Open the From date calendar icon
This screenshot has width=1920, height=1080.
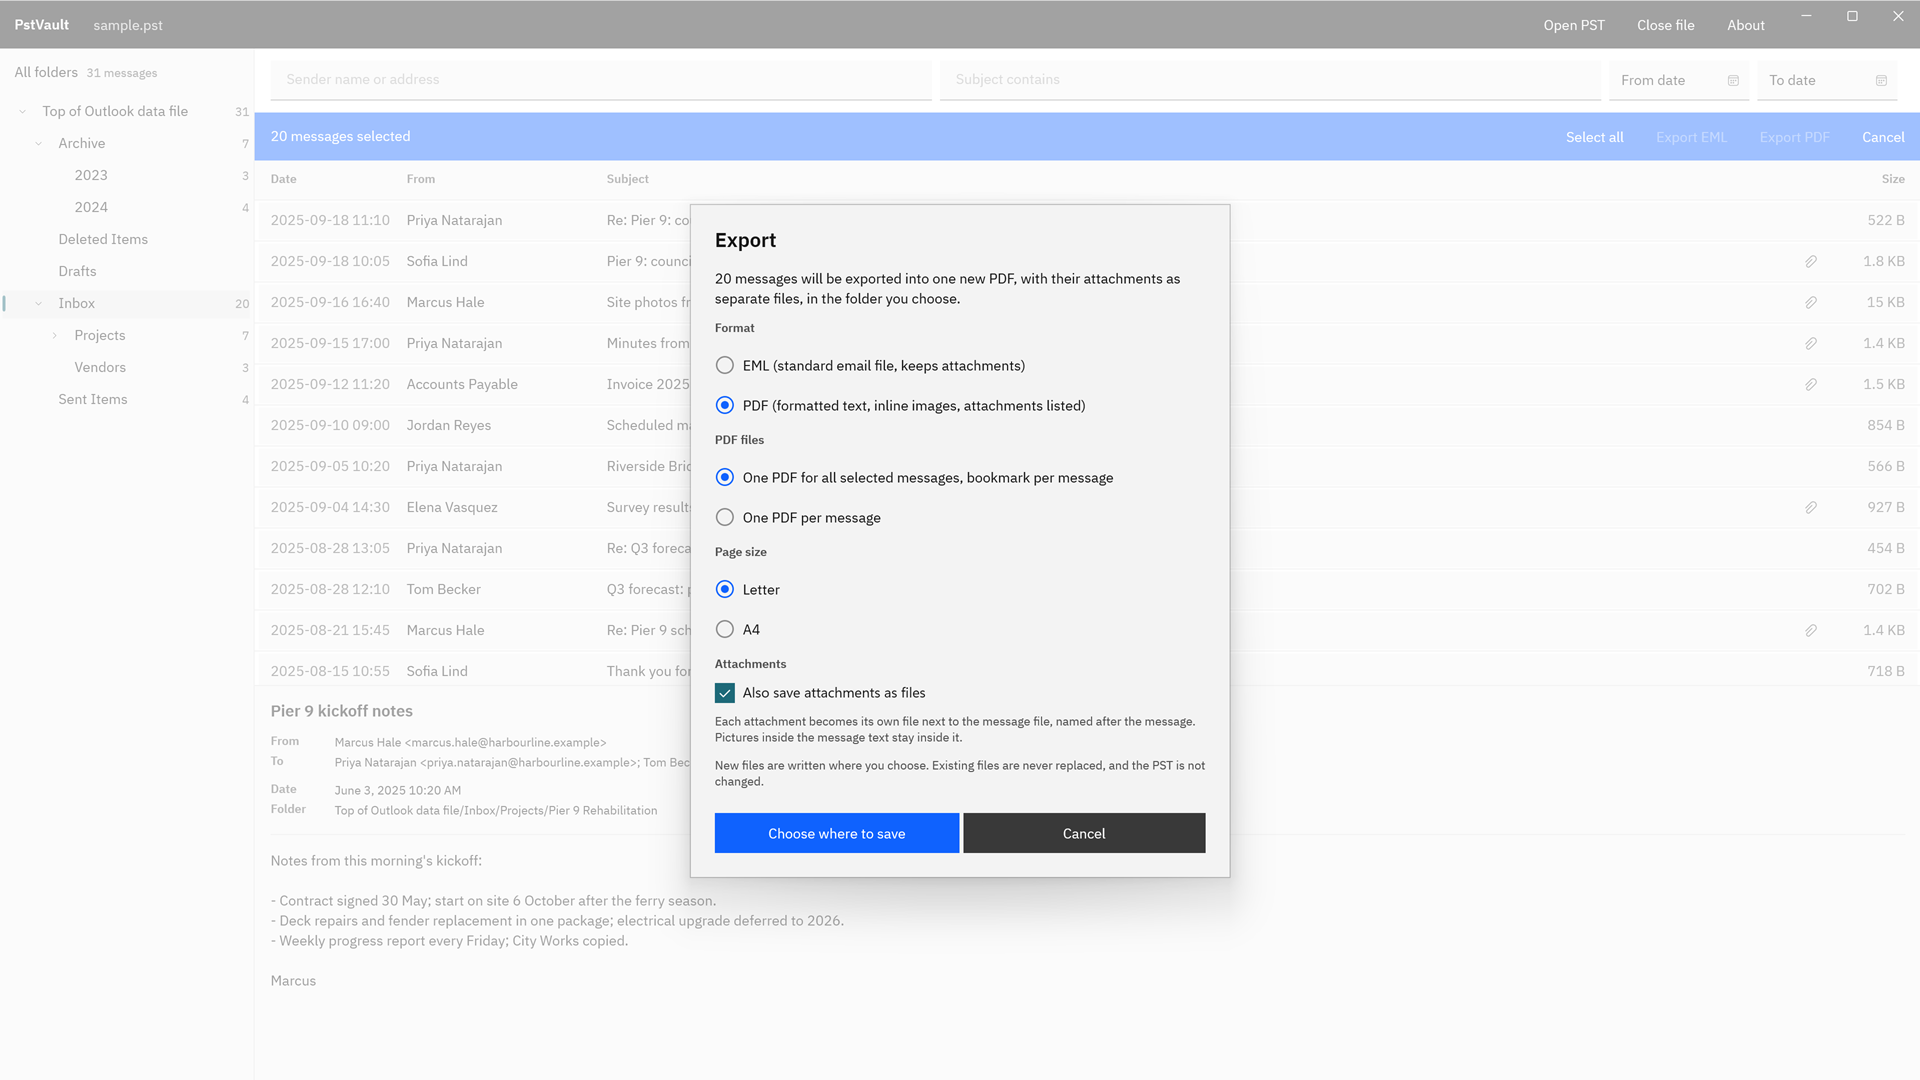pyautogui.click(x=1733, y=81)
